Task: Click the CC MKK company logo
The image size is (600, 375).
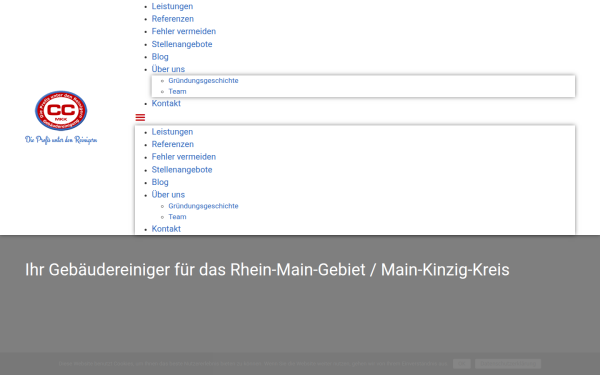Action: pyautogui.click(x=61, y=111)
